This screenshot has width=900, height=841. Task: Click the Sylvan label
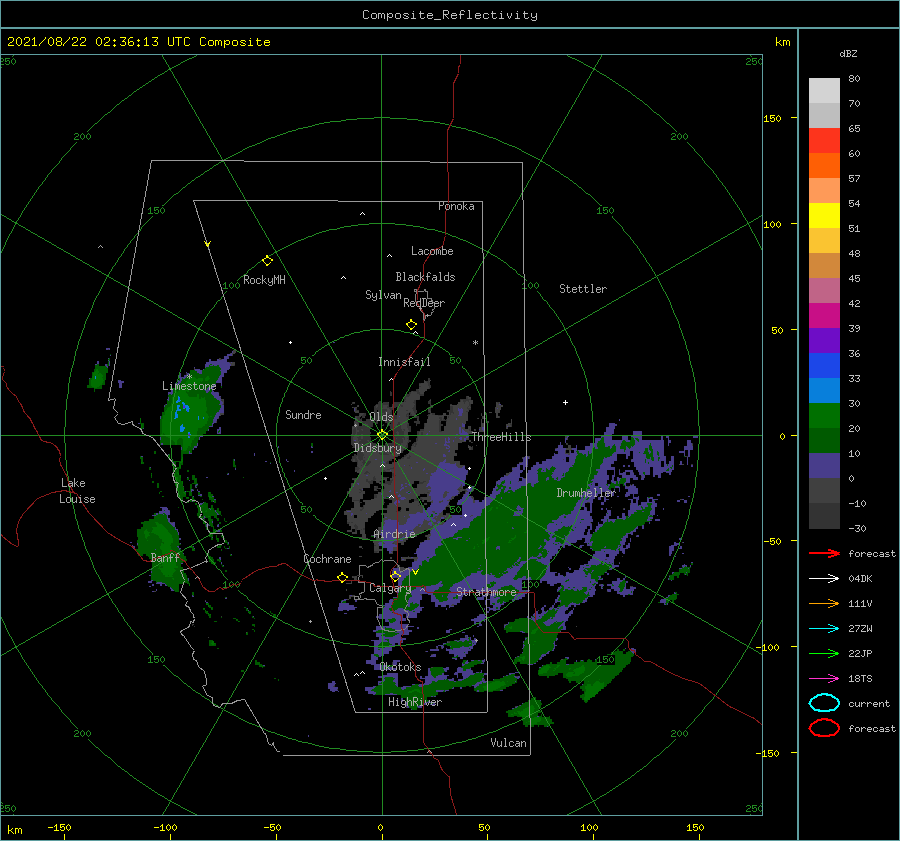pyautogui.click(x=383, y=296)
